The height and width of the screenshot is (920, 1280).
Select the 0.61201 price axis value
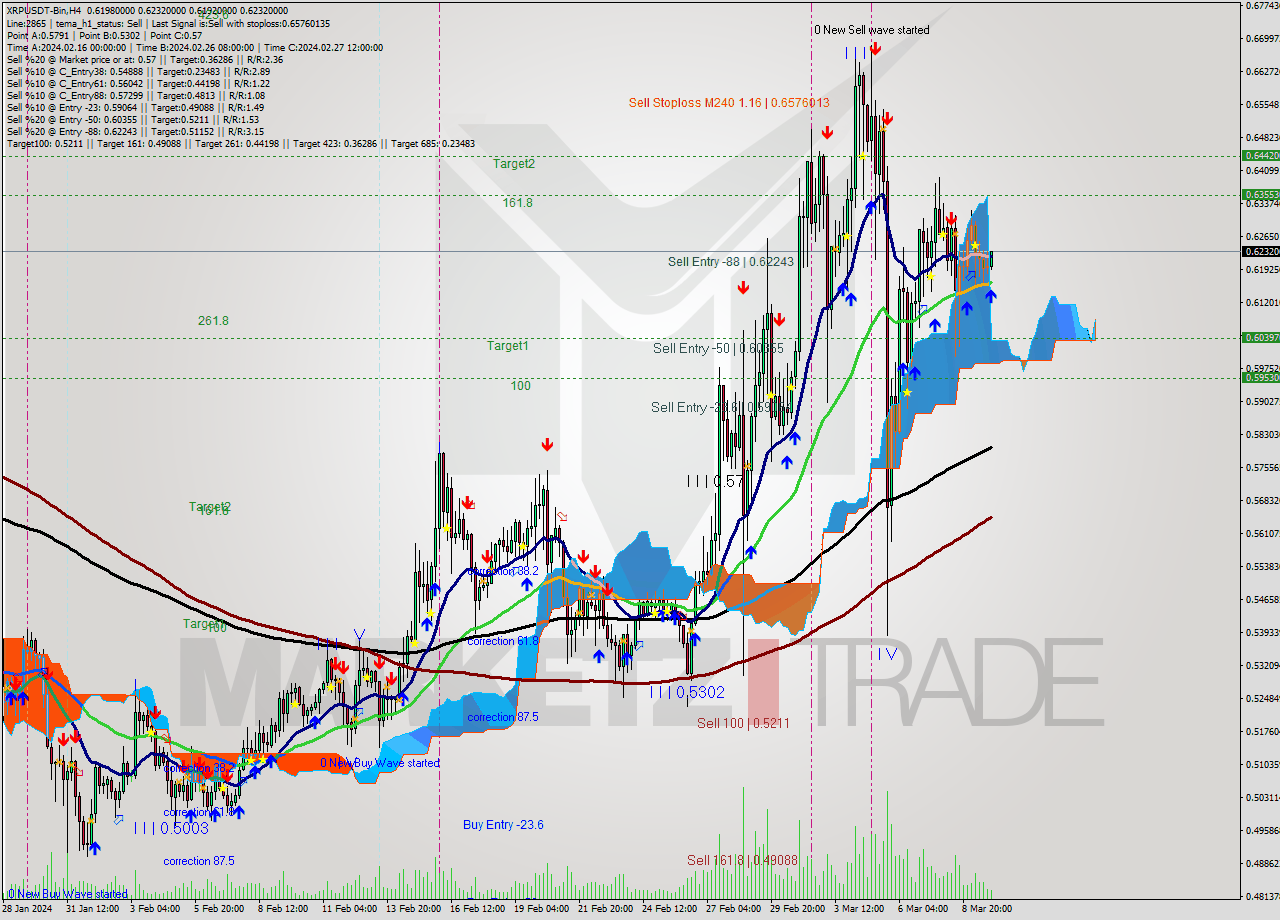(1262, 303)
